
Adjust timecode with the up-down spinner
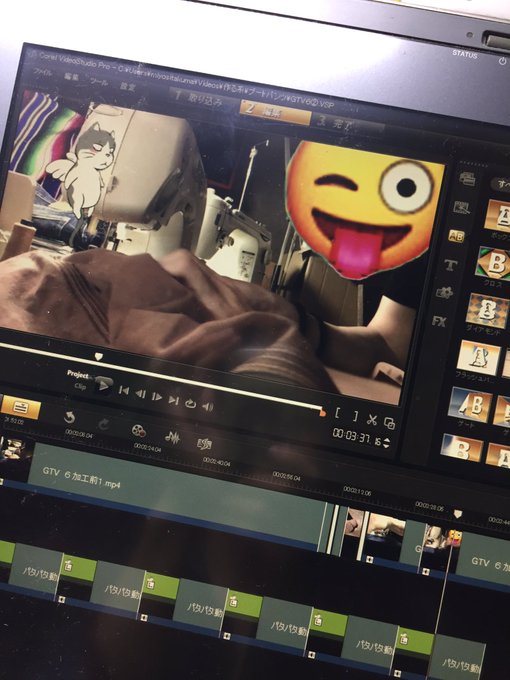[386, 443]
